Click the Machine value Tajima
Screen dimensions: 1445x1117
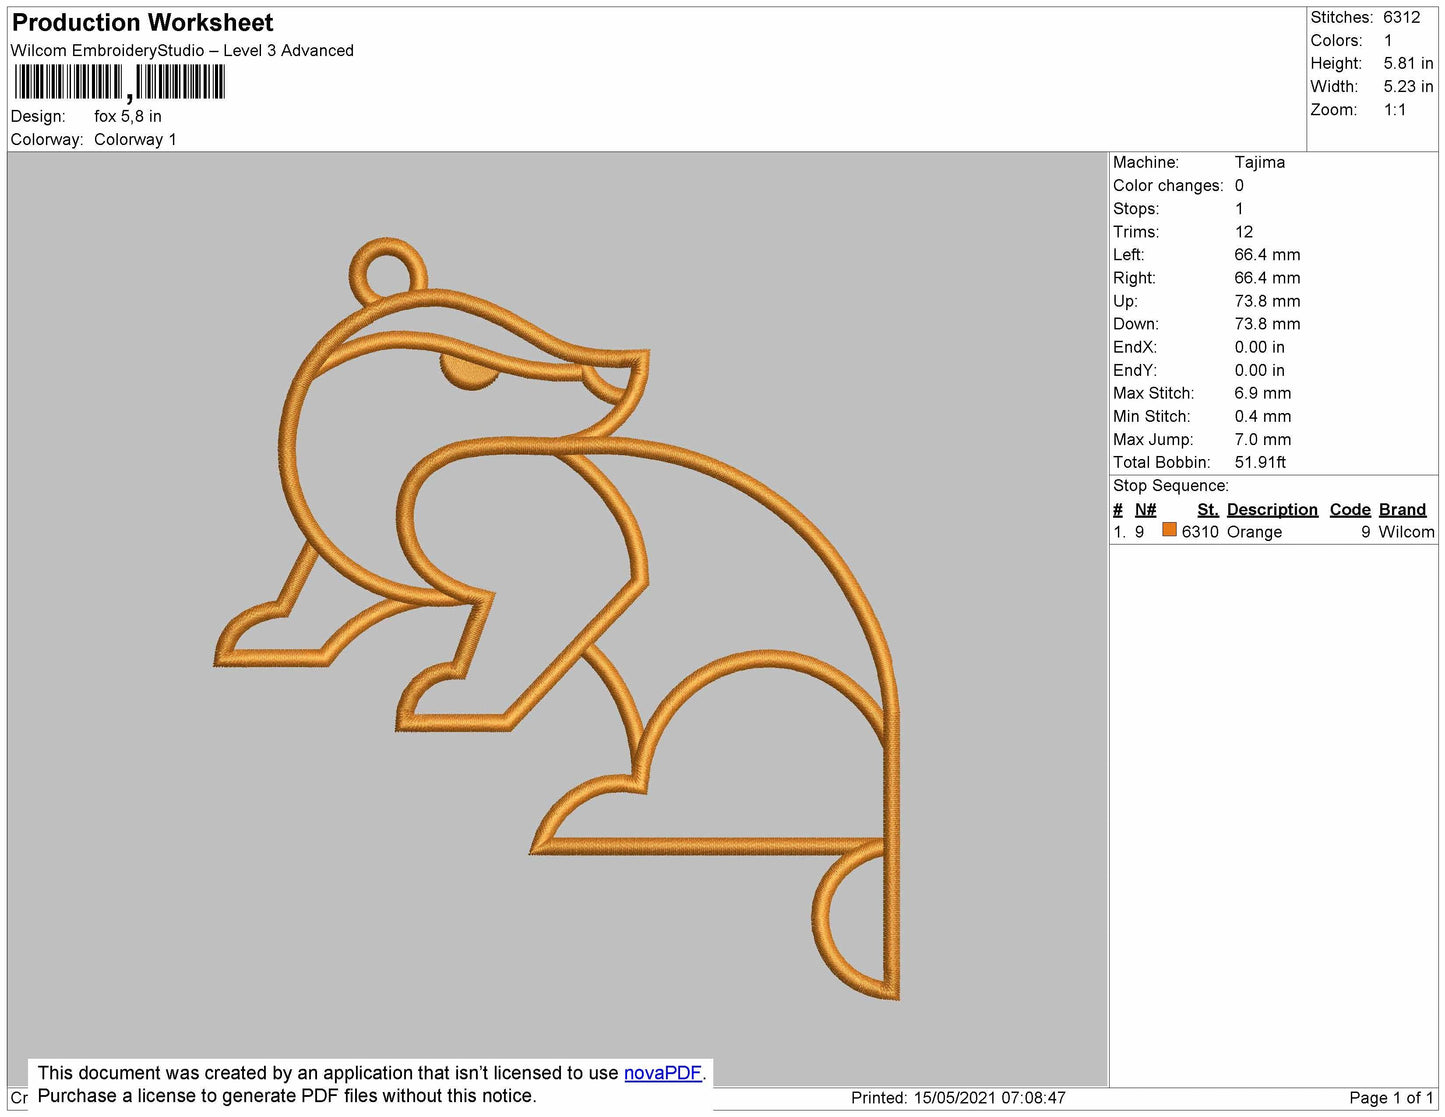[x=1259, y=162]
